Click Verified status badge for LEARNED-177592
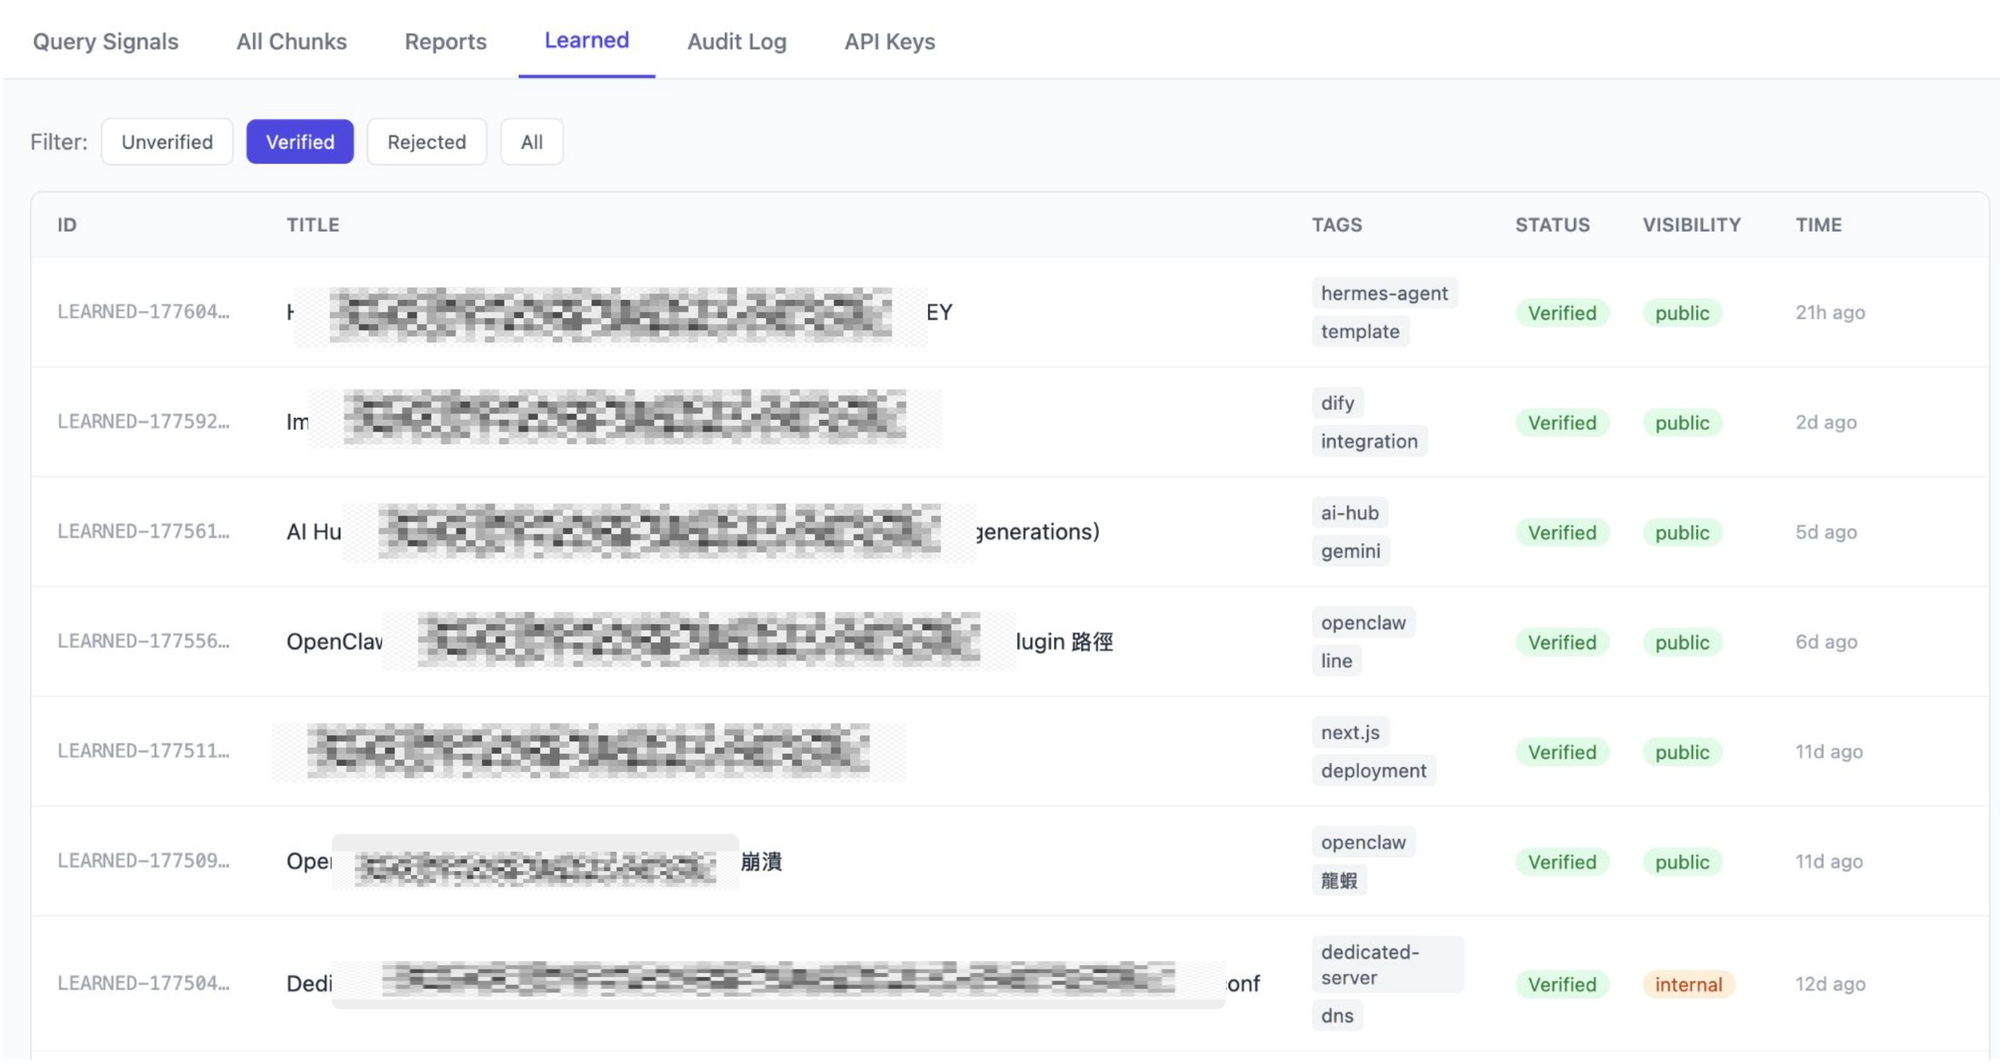Viewport: 2000px width, 1063px height. pyautogui.click(x=1561, y=422)
